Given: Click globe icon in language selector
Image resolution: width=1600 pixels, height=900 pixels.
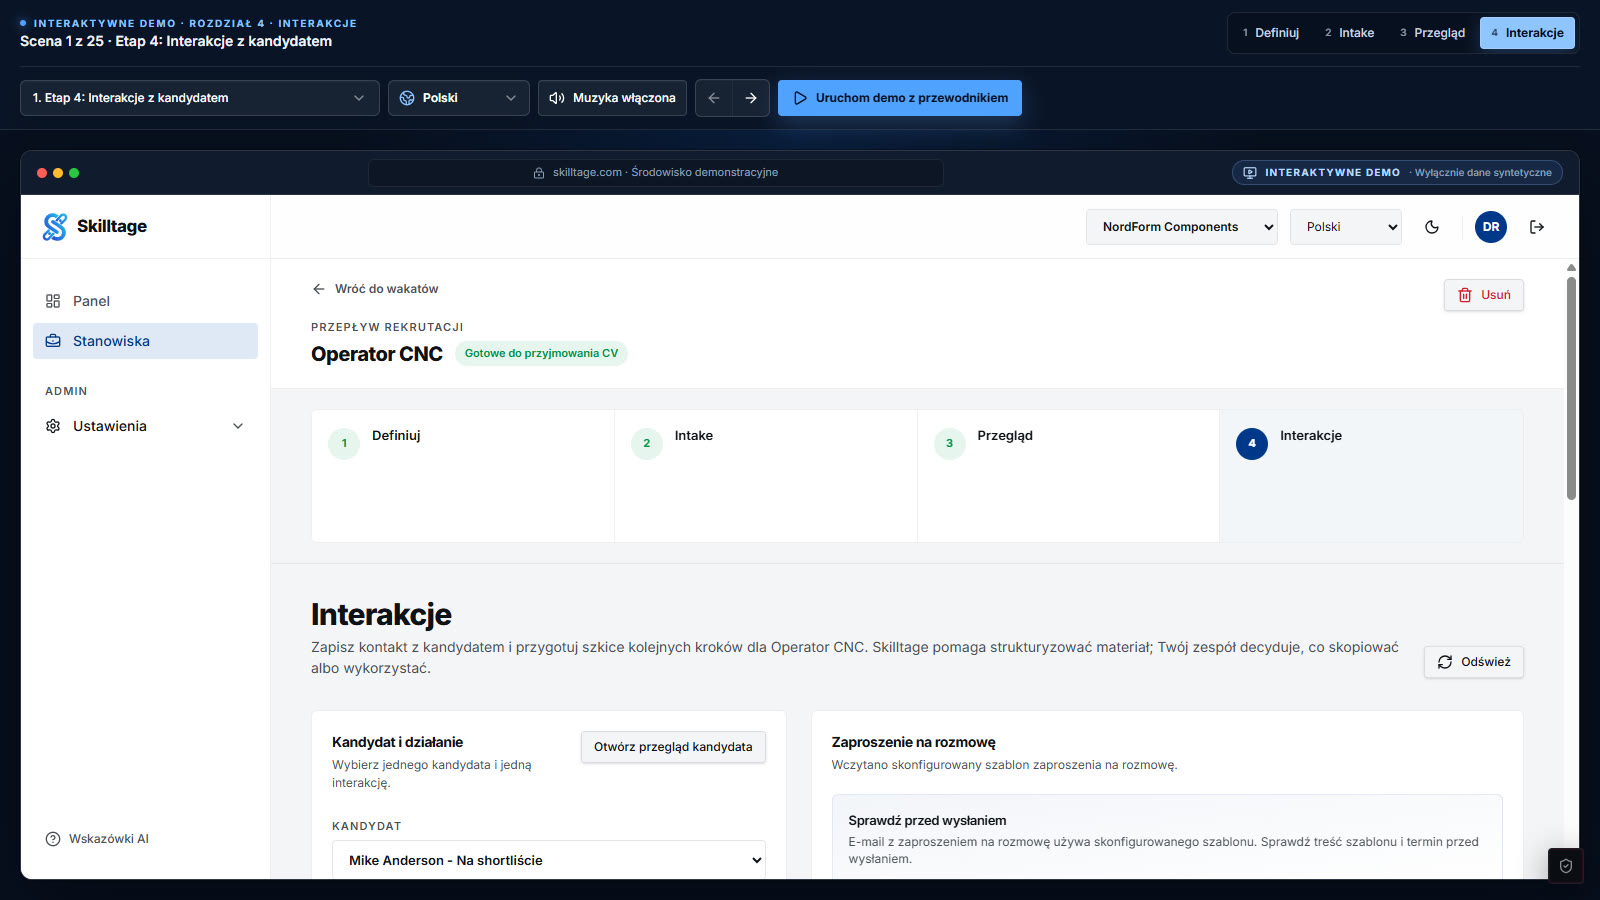Looking at the screenshot, I should 407,98.
